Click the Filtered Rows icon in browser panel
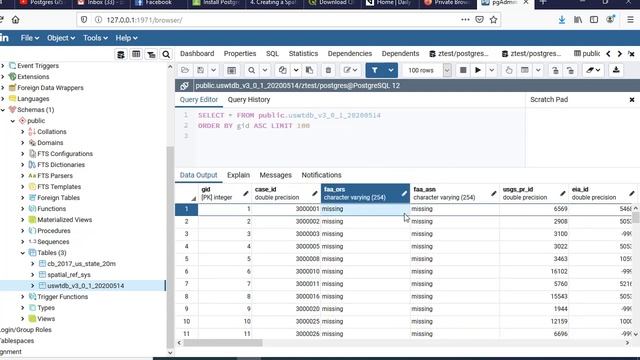640x360 pixels. pyautogui.click(x=151, y=54)
